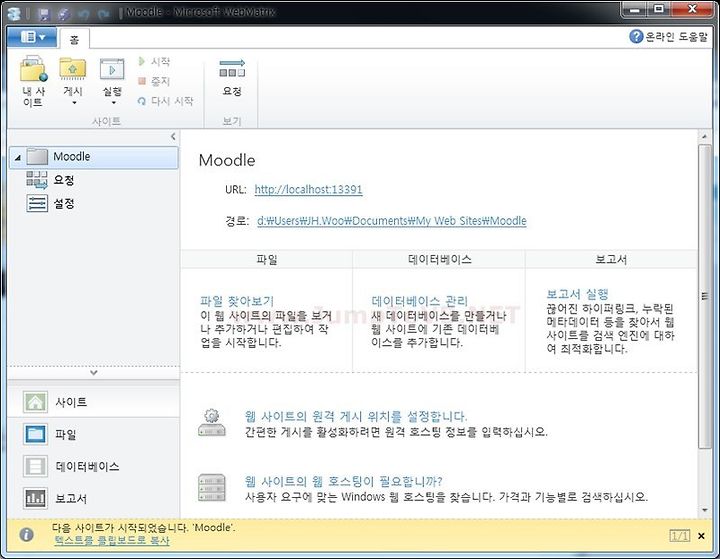Click the Moodle page heading
The width and height of the screenshot is (720, 559).
(227, 160)
